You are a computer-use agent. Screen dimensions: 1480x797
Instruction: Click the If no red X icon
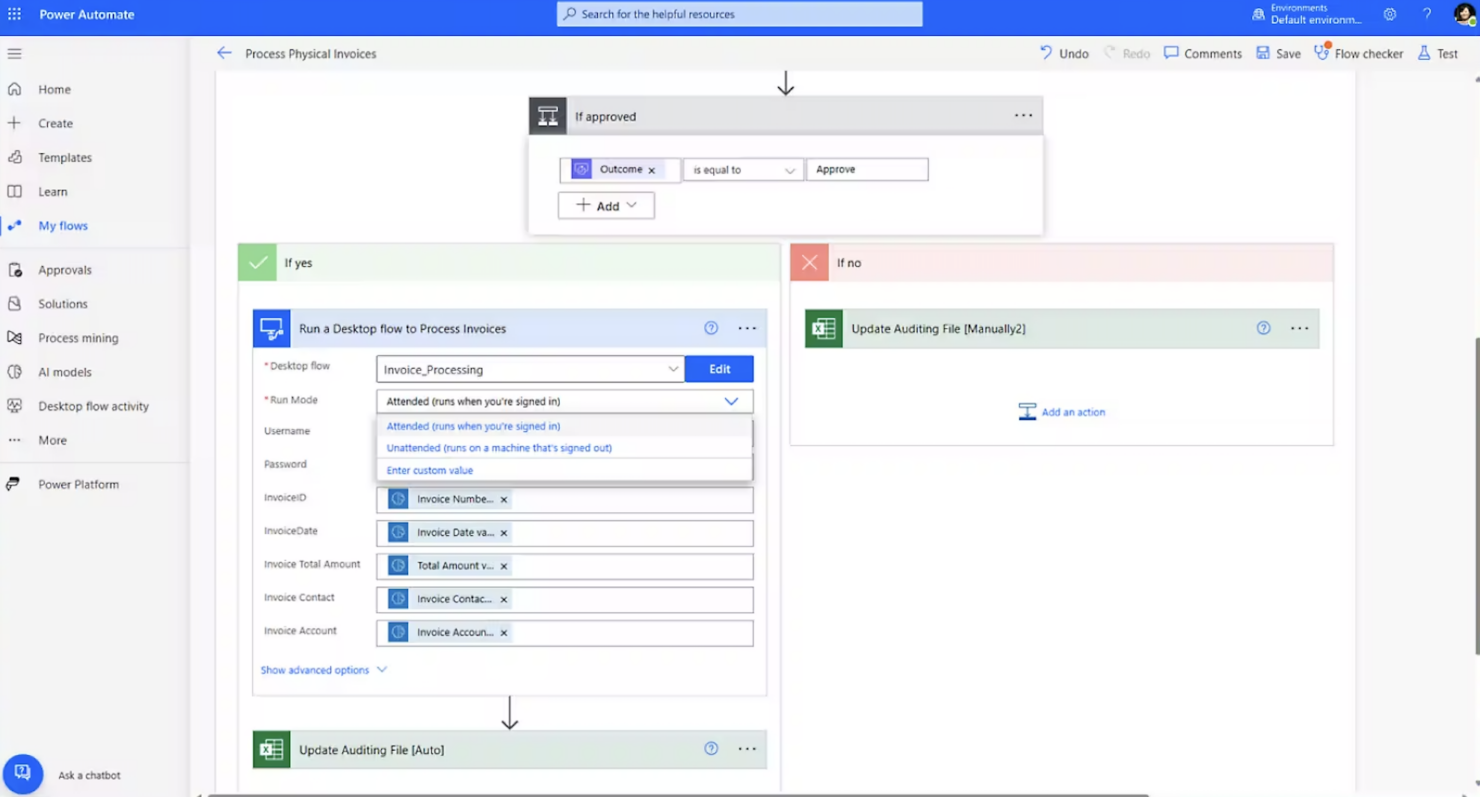[x=810, y=263]
